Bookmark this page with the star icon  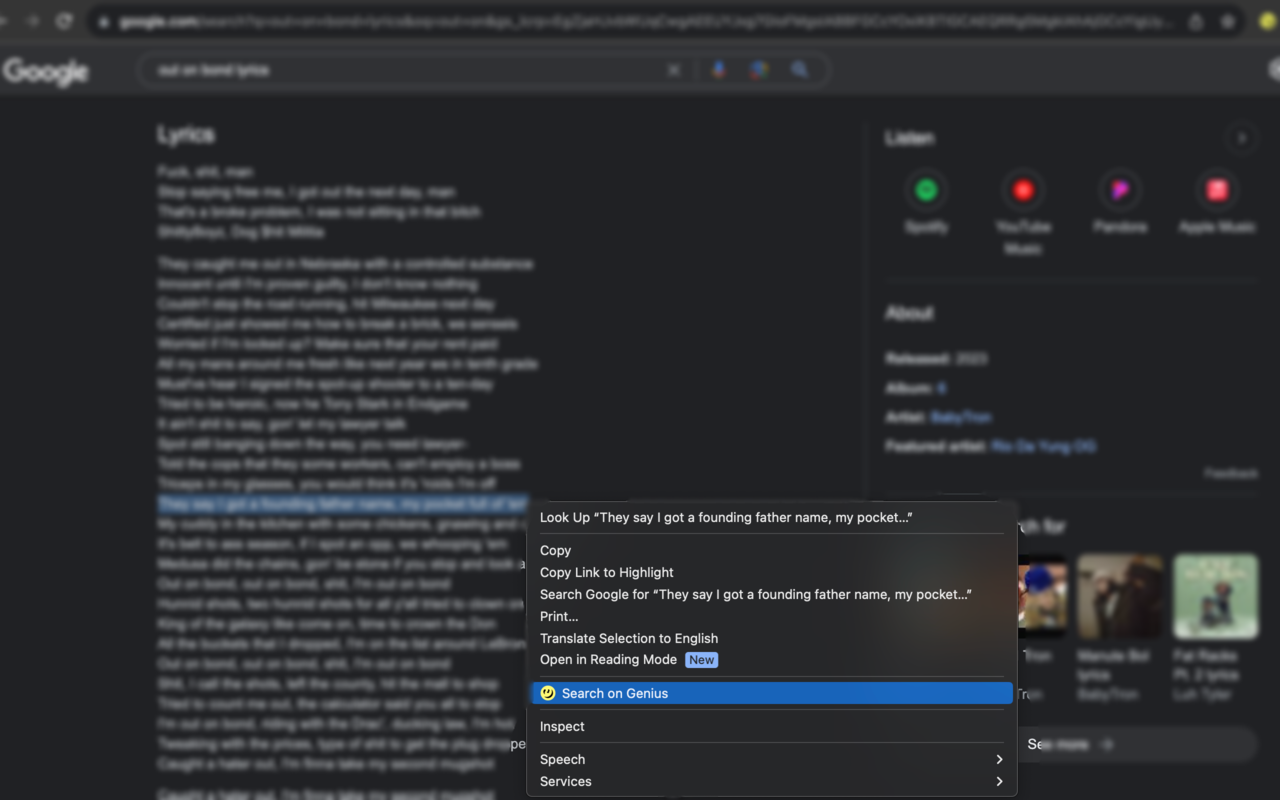pos(1228,21)
